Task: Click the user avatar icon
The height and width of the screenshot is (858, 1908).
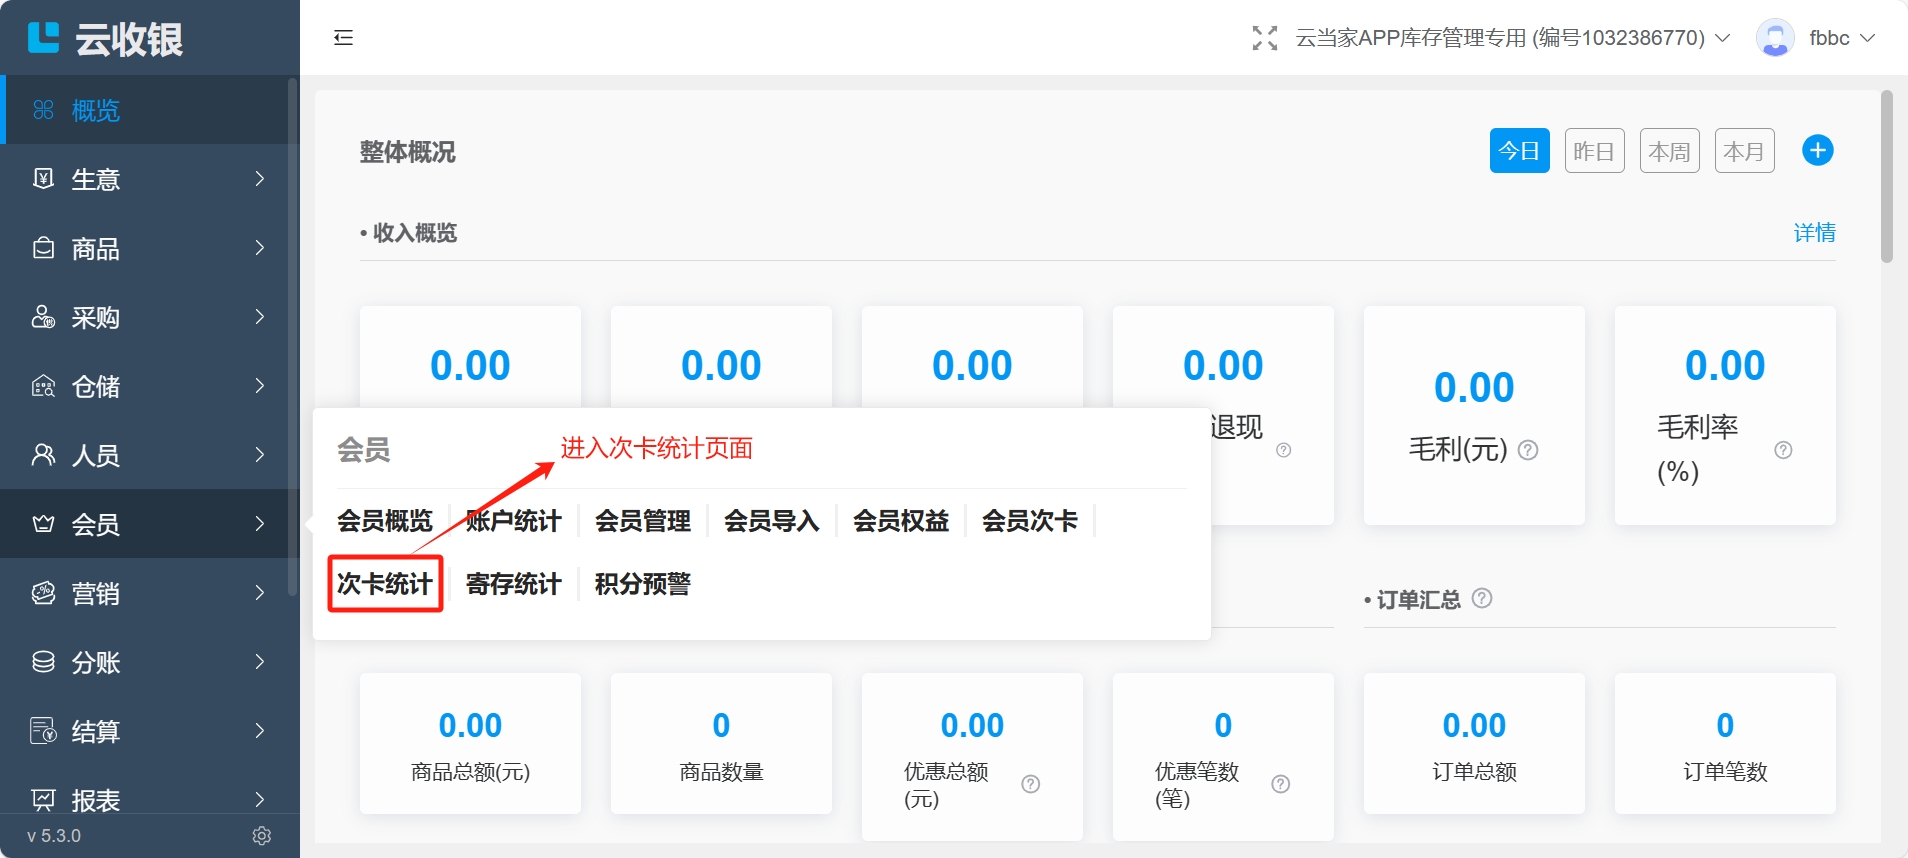Action: (1774, 38)
